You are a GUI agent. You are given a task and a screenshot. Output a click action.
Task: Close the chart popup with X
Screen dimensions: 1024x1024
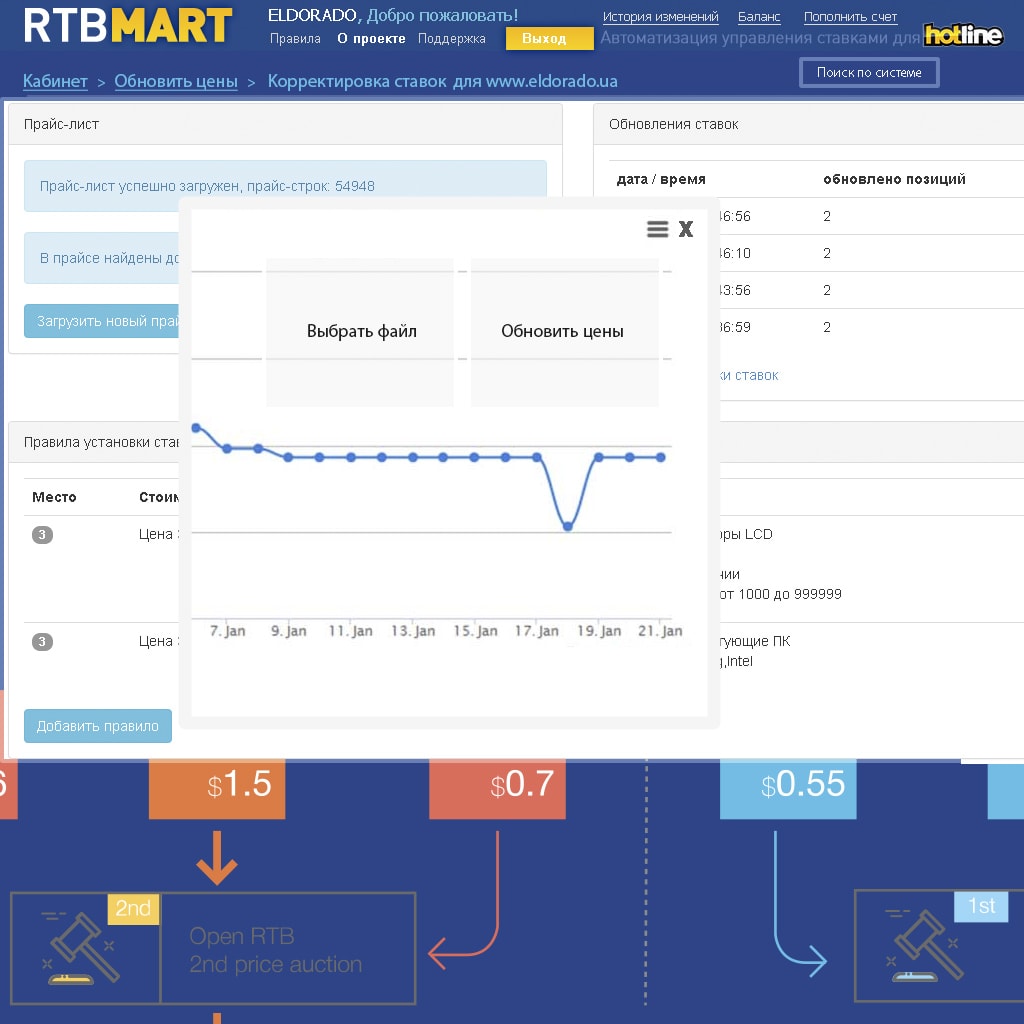pyautogui.click(x=686, y=229)
